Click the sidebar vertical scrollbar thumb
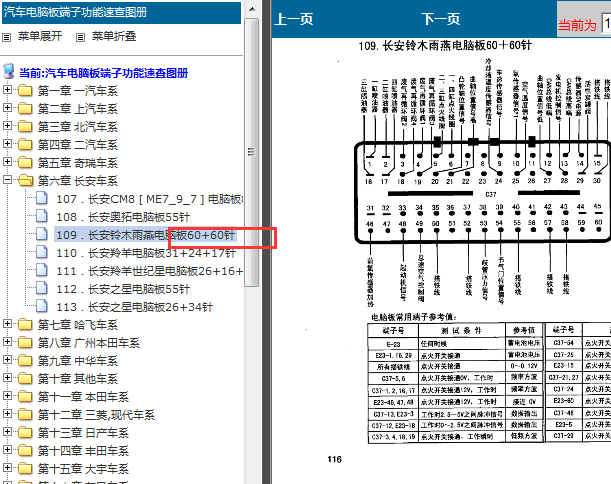Viewport: 611px width, 484px height. coord(252,152)
